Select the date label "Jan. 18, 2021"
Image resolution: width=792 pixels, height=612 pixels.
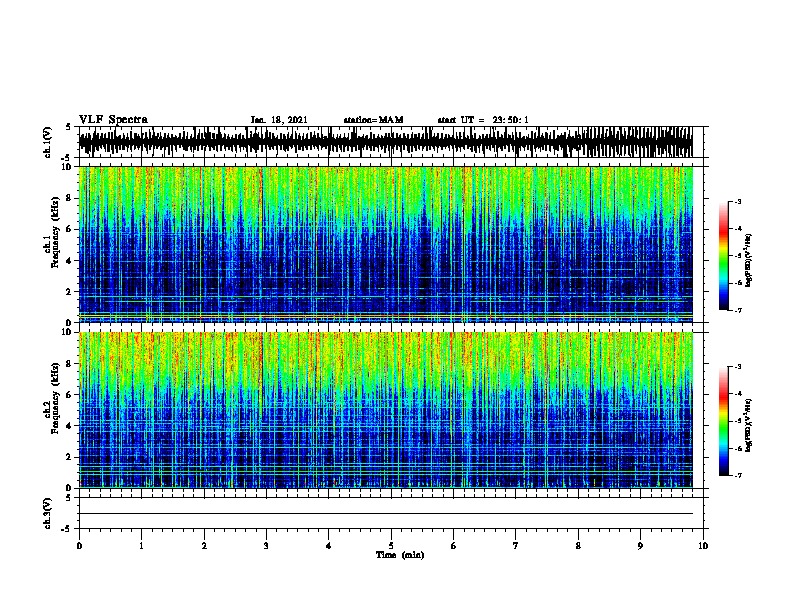tap(279, 120)
